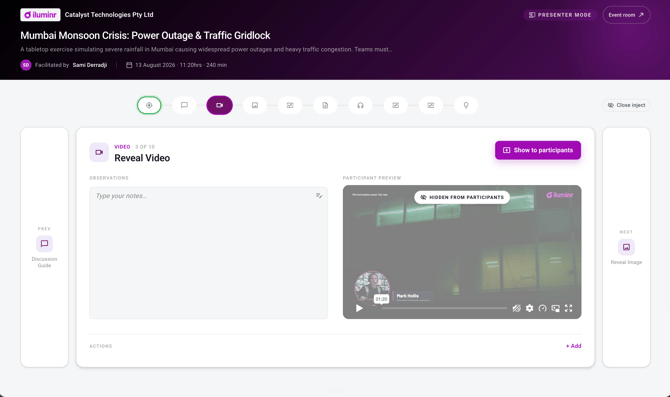
Task: Open video player settings gear
Action: [529, 308]
